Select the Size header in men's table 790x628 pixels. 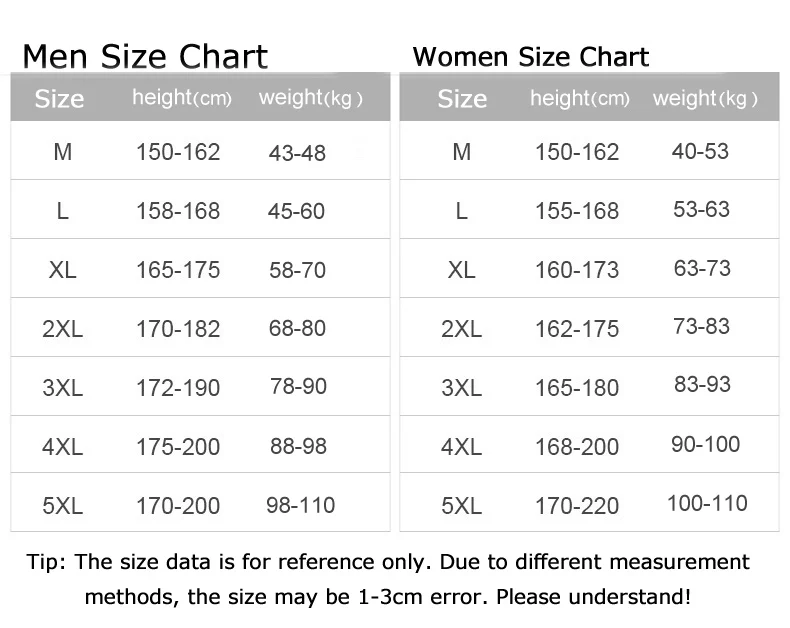tap(59, 99)
